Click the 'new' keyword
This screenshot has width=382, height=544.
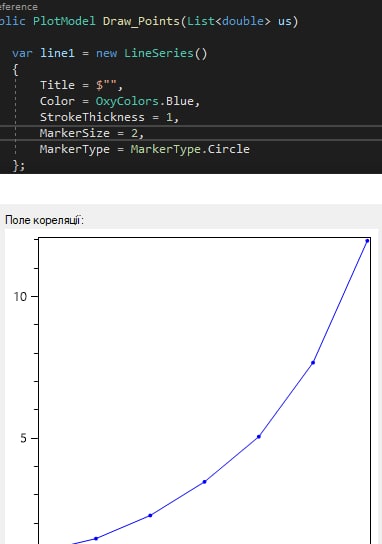106,53
